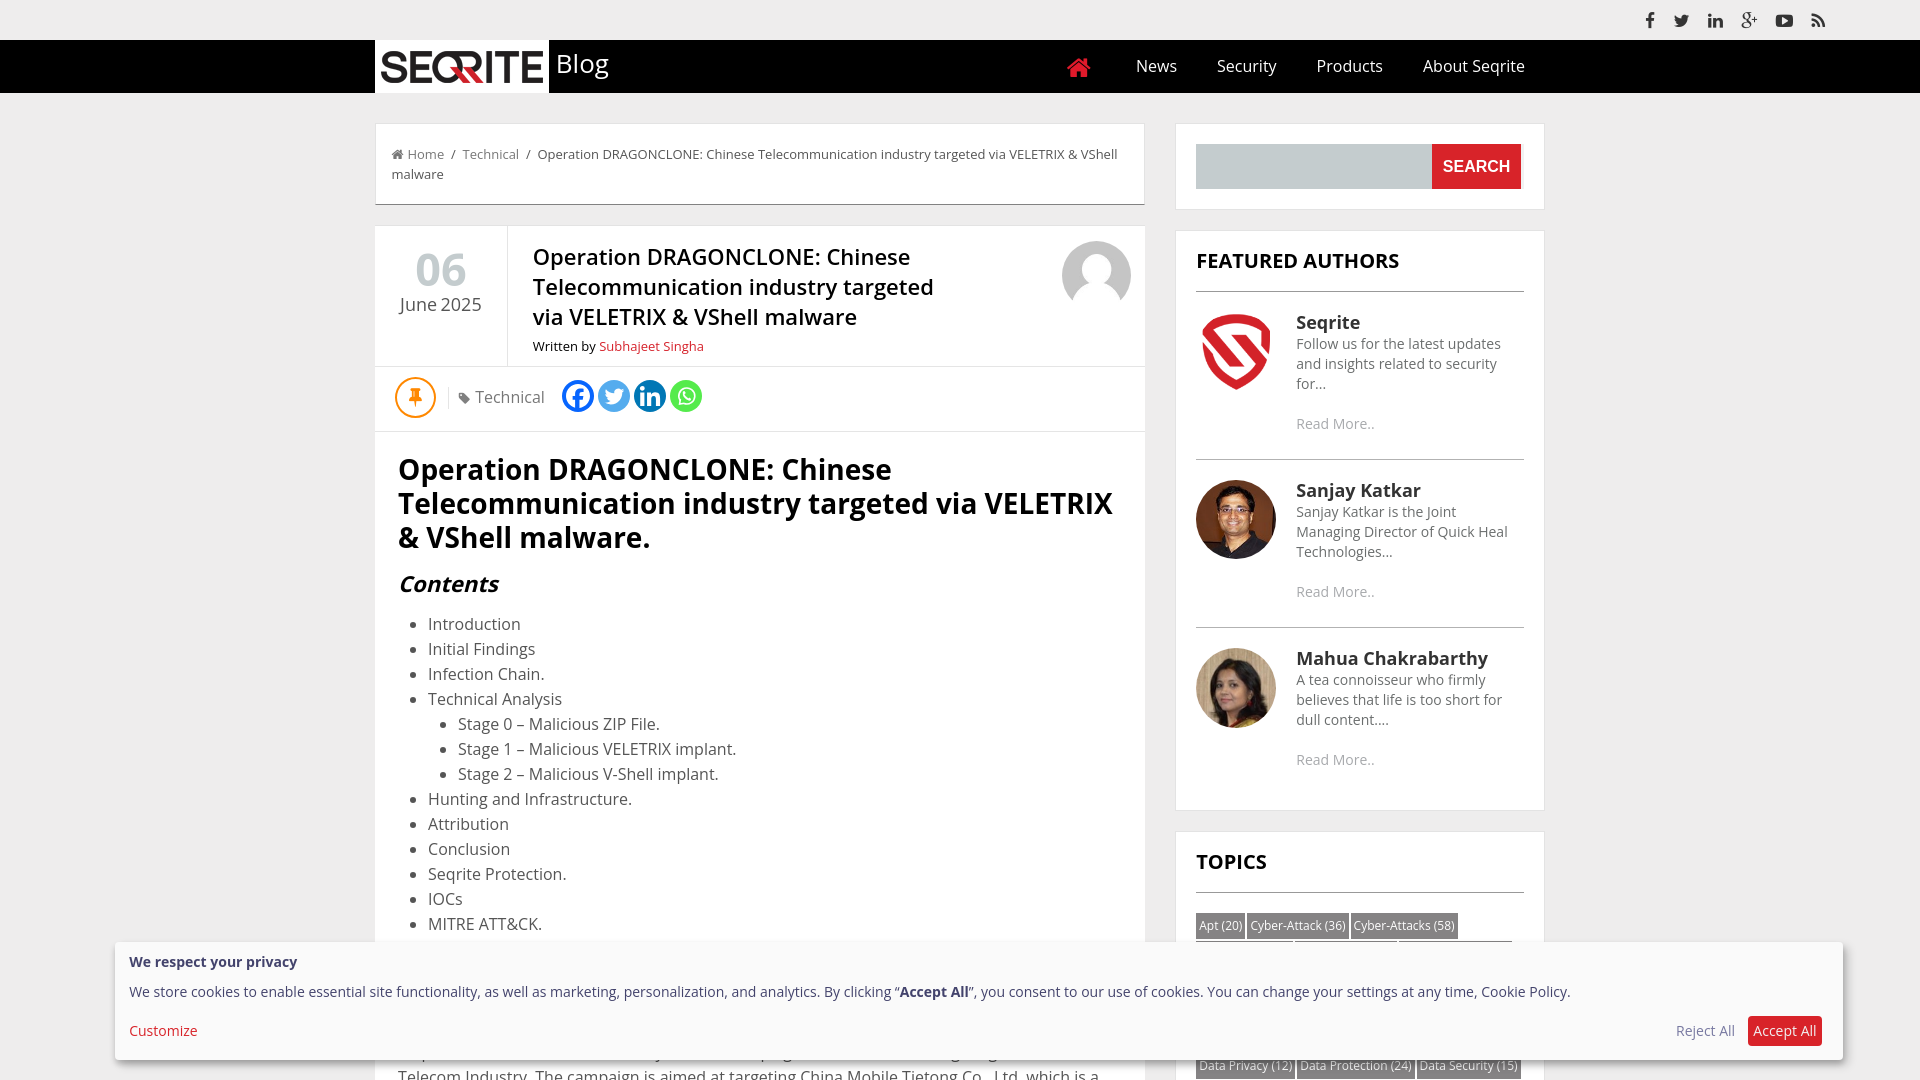This screenshot has width=1920, height=1080.
Task: Open Sanjay Katkar author name
Action: point(1358,490)
